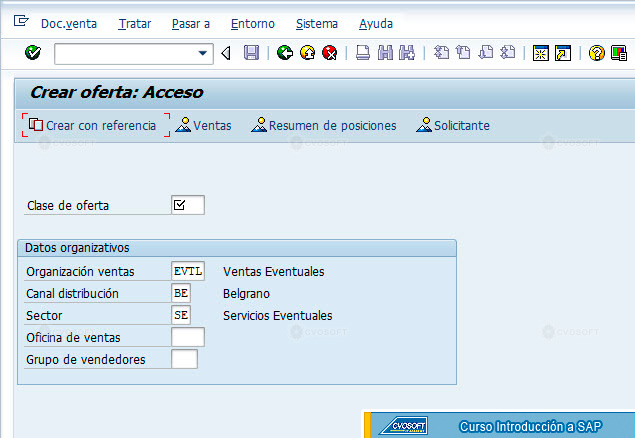635x438 pixels.
Task: Click the Find binoculars icon
Action: coord(385,53)
